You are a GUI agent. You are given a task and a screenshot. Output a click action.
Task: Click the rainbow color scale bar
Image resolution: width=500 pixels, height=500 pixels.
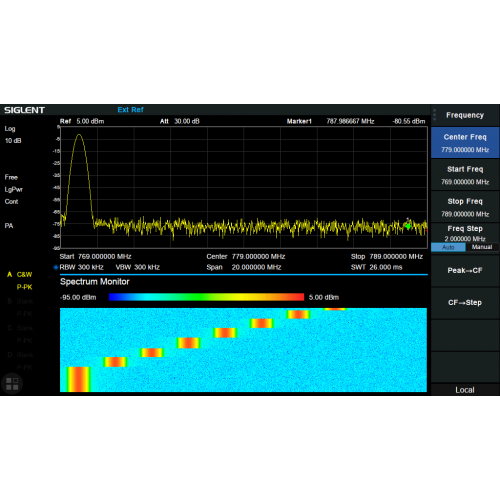[x=206, y=297]
